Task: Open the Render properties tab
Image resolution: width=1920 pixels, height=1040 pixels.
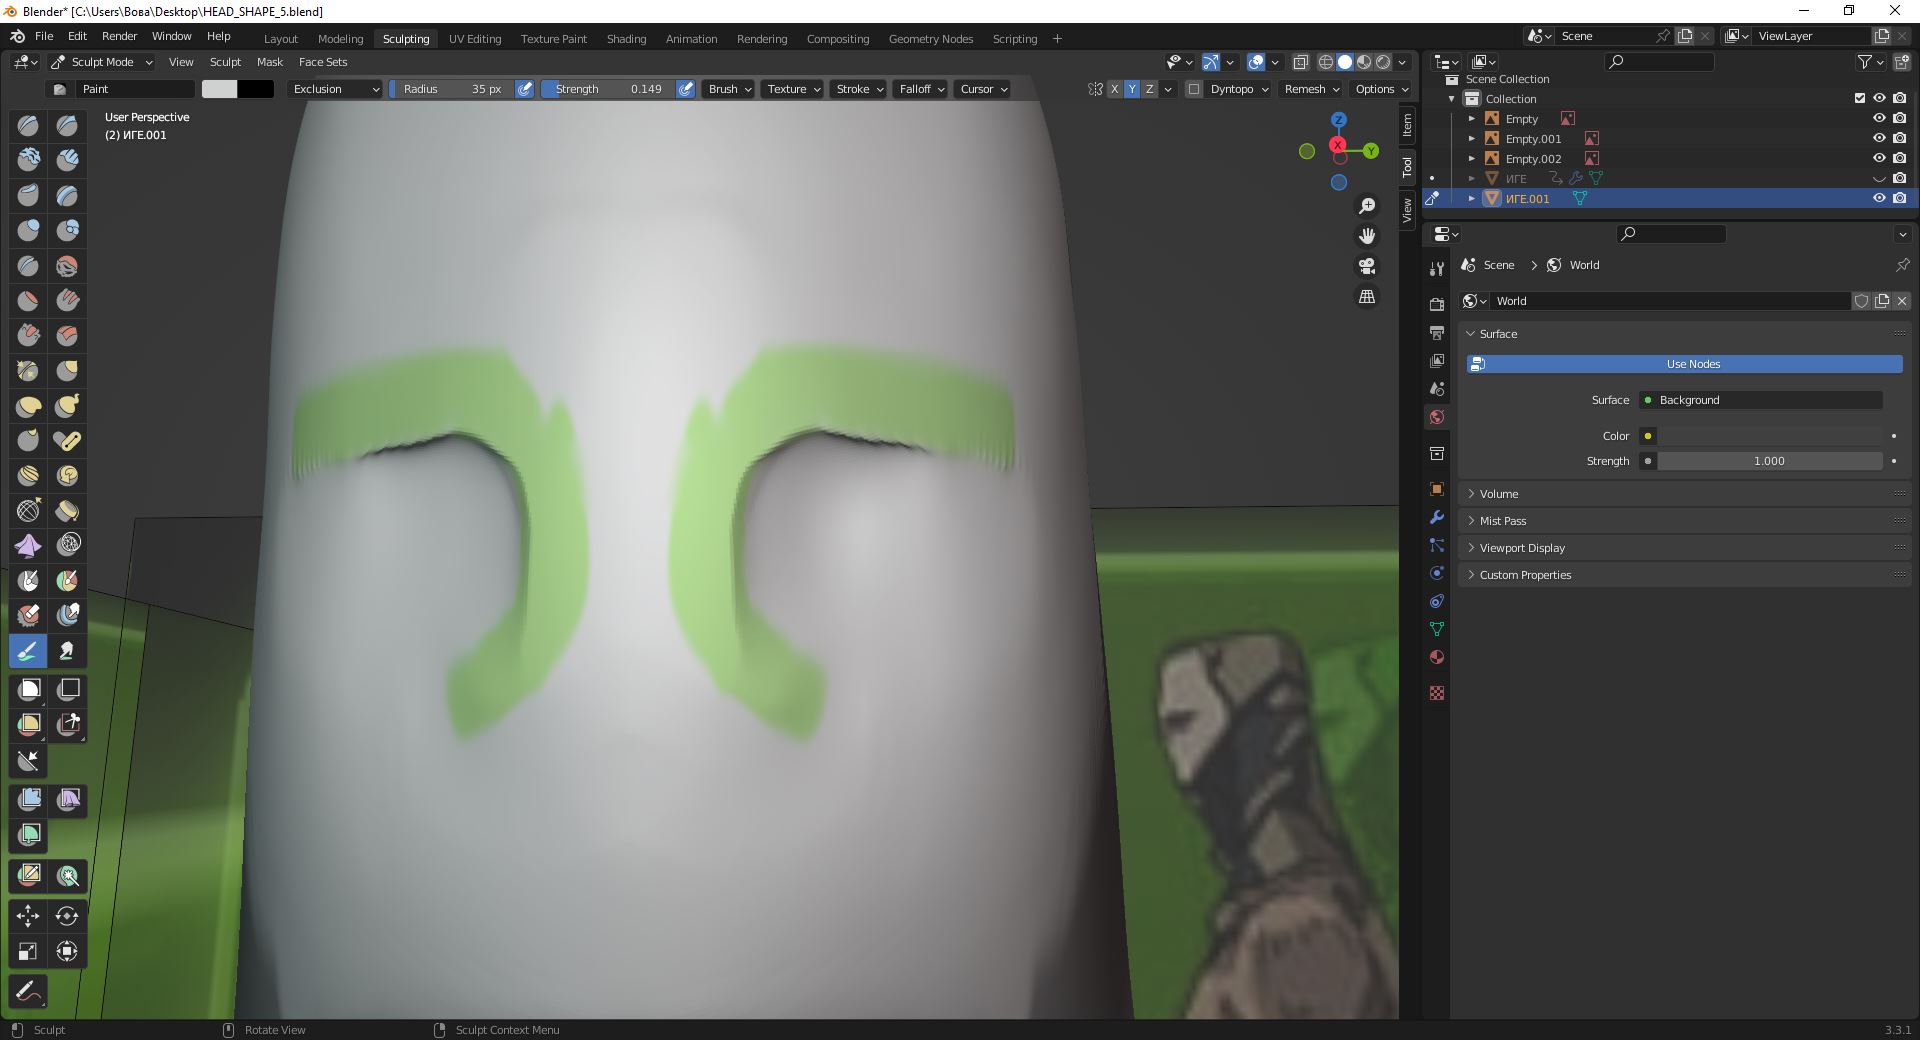Action: point(1437,303)
